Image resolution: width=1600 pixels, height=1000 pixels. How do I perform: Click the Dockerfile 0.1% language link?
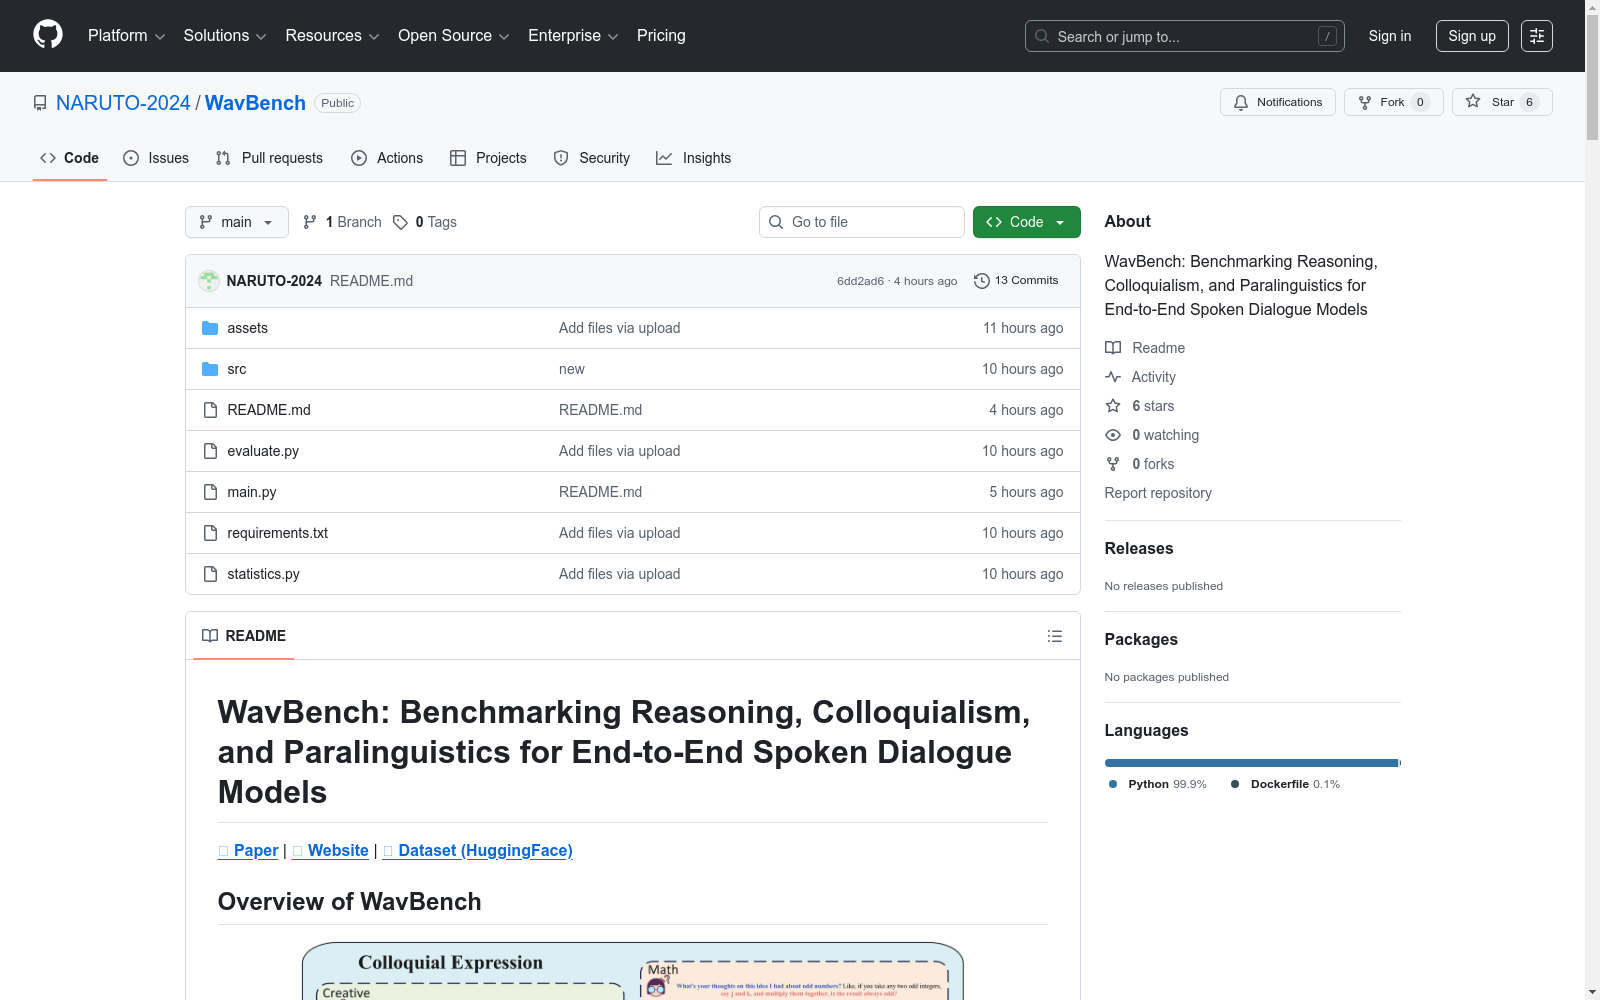pyautogui.click(x=1286, y=784)
